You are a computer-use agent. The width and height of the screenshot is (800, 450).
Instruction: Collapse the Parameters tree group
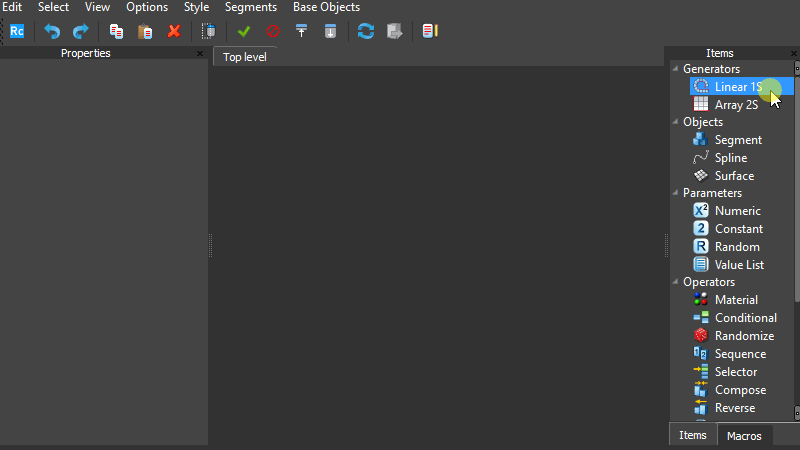tap(675, 193)
